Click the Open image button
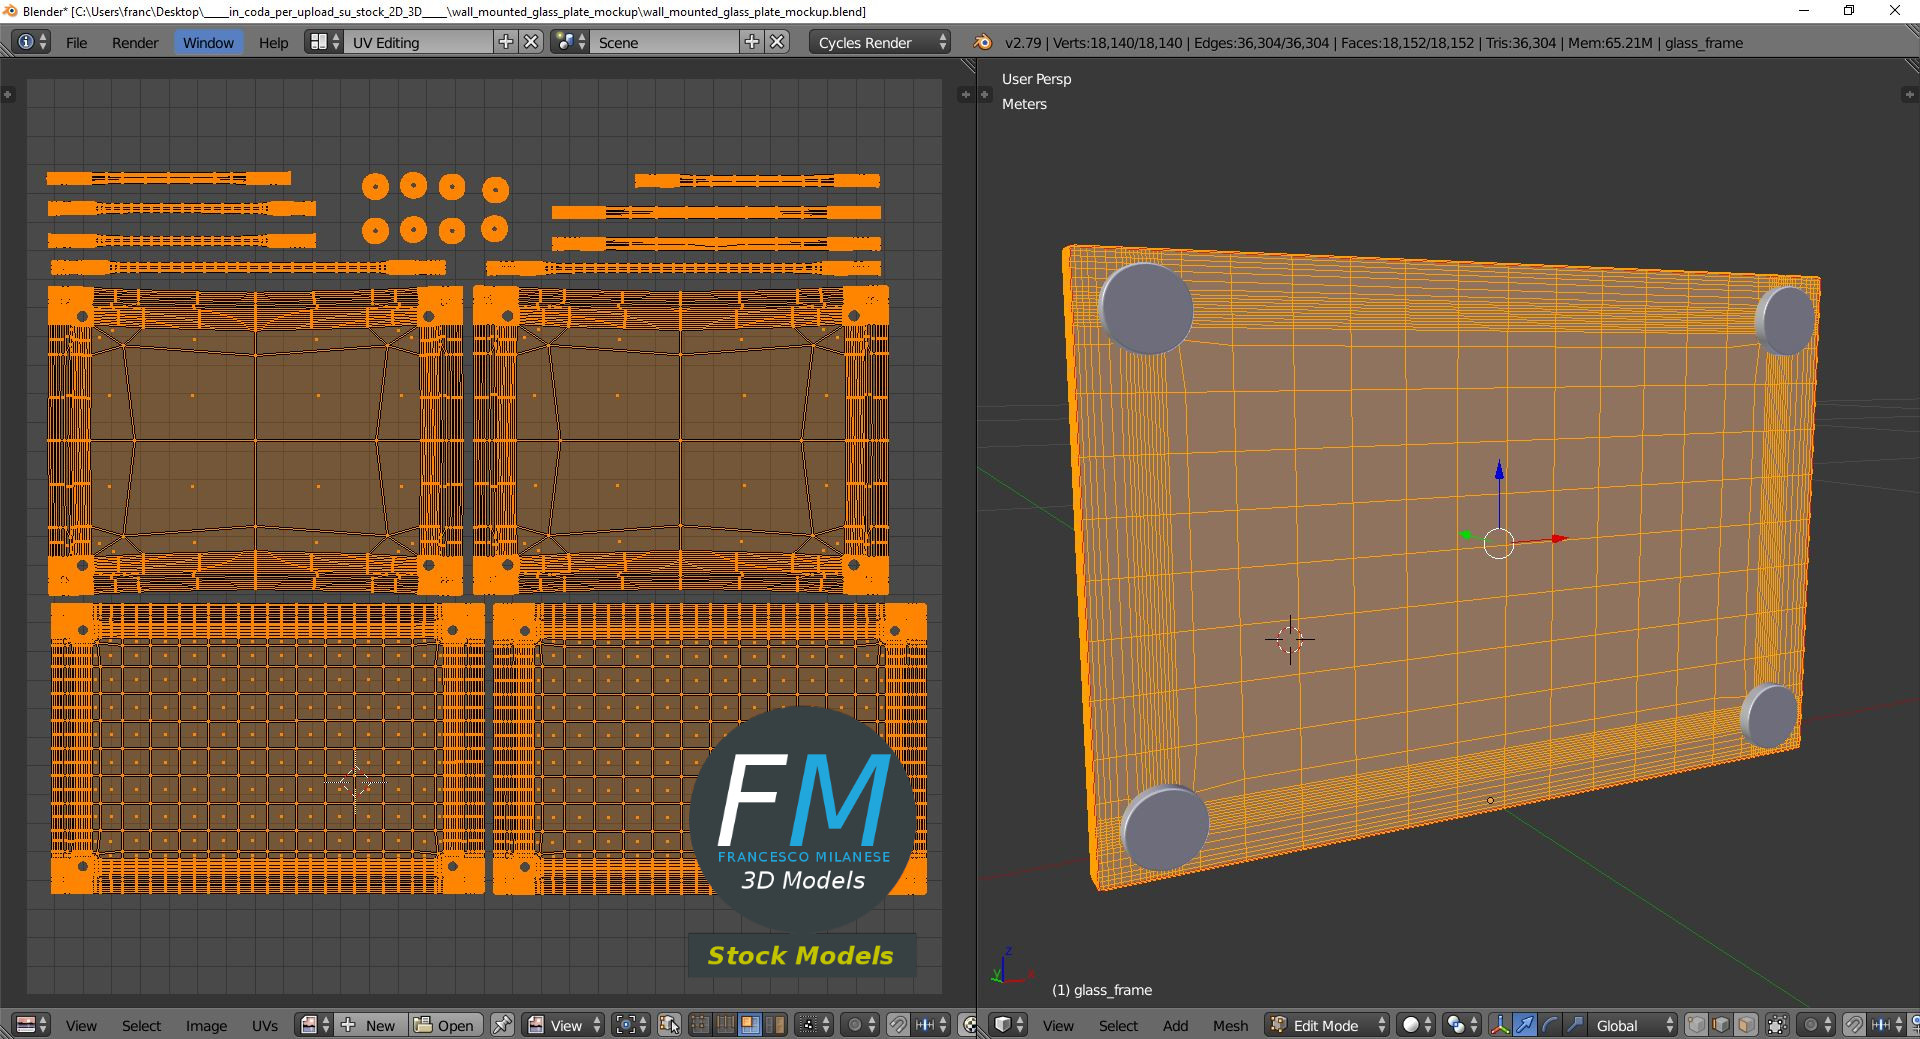The image size is (1920, 1039). (446, 1025)
